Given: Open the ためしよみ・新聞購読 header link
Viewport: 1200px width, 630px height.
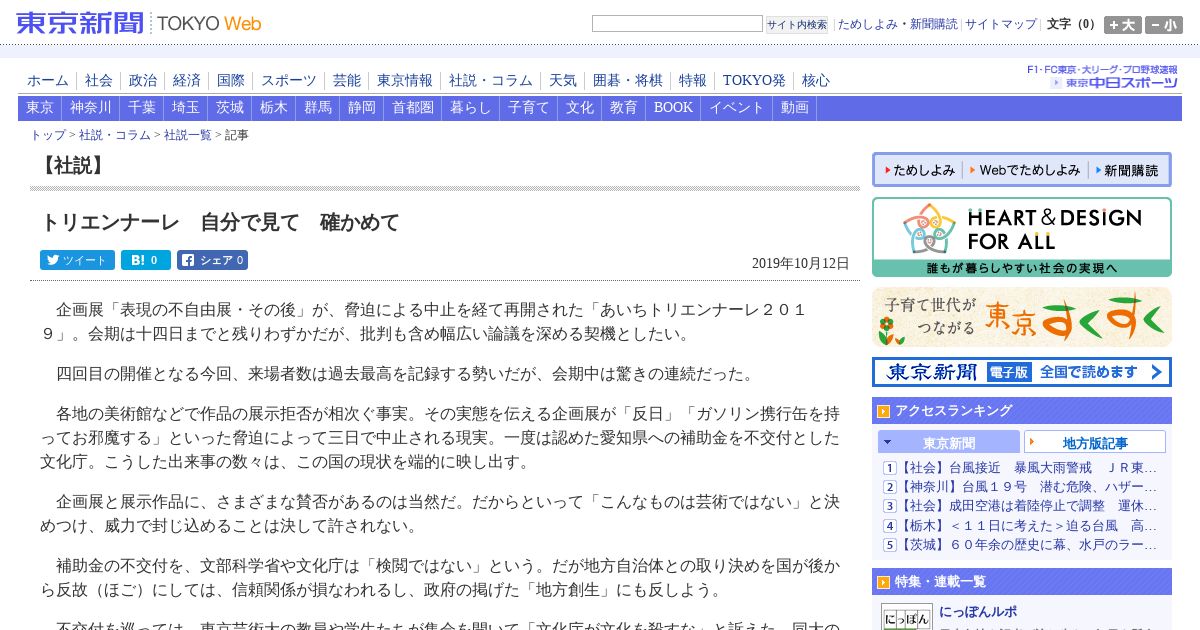Looking at the screenshot, I should pyautogui.click(x=897, y=24).
